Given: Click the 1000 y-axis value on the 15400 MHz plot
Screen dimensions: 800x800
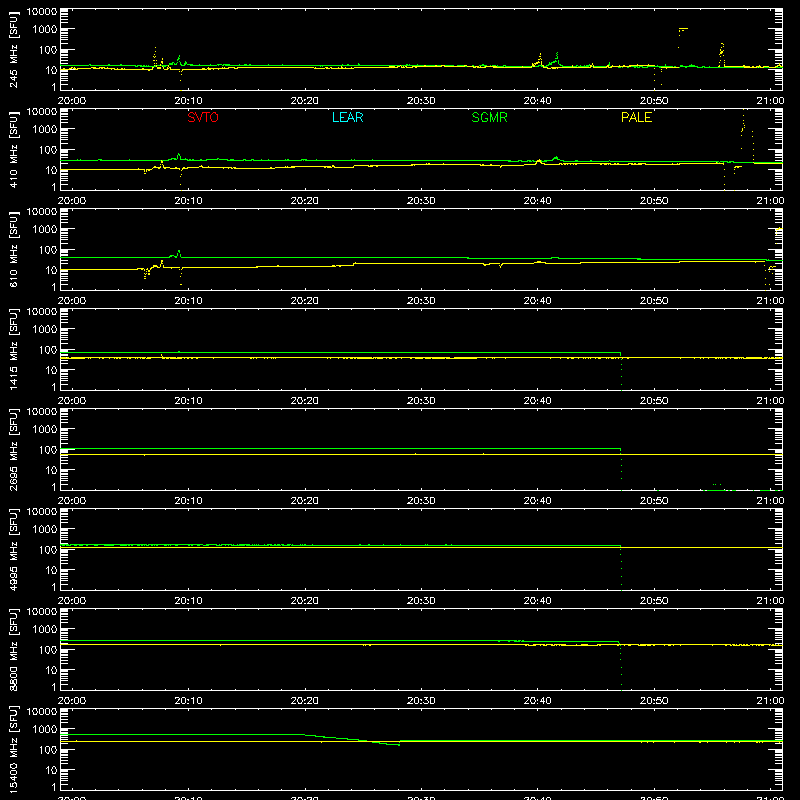Looking at the screenshot, I should pos(45,730).
